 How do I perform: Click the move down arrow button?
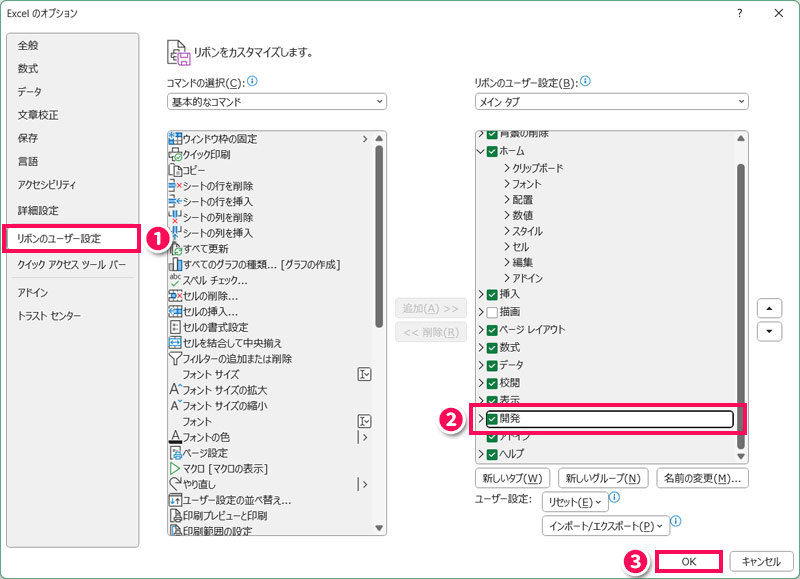pos(769,331)
